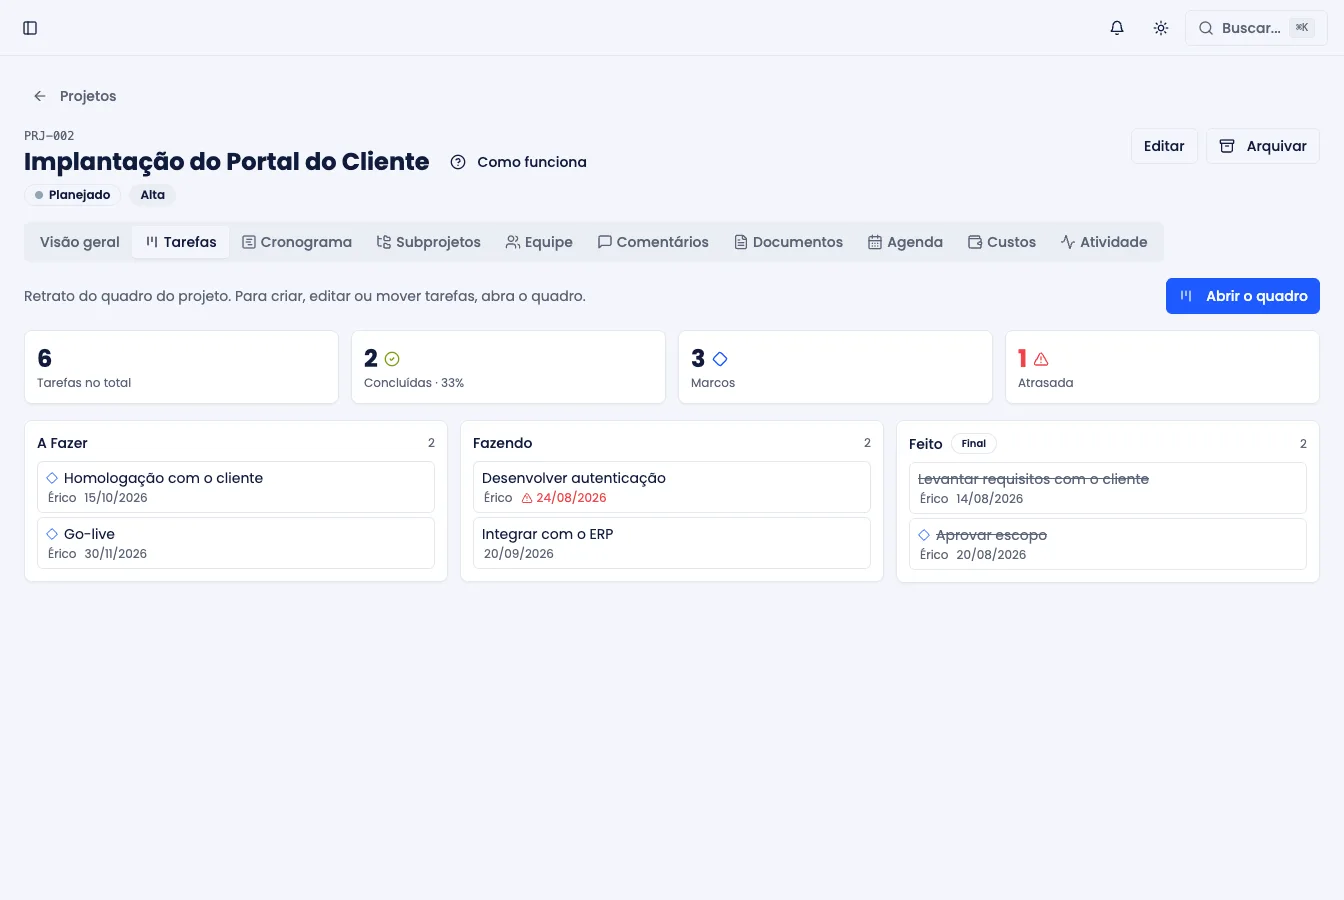Open the Homologação com o cliente task

pos(236,487)
